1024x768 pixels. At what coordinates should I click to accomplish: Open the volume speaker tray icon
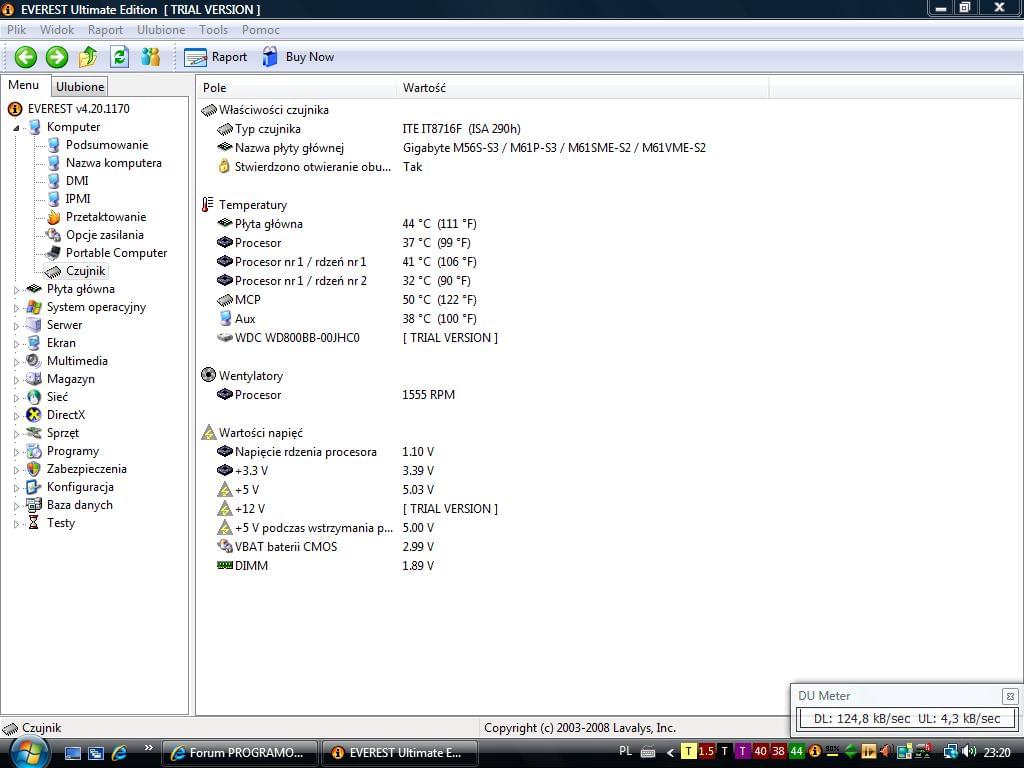click(x=969, y=752)
